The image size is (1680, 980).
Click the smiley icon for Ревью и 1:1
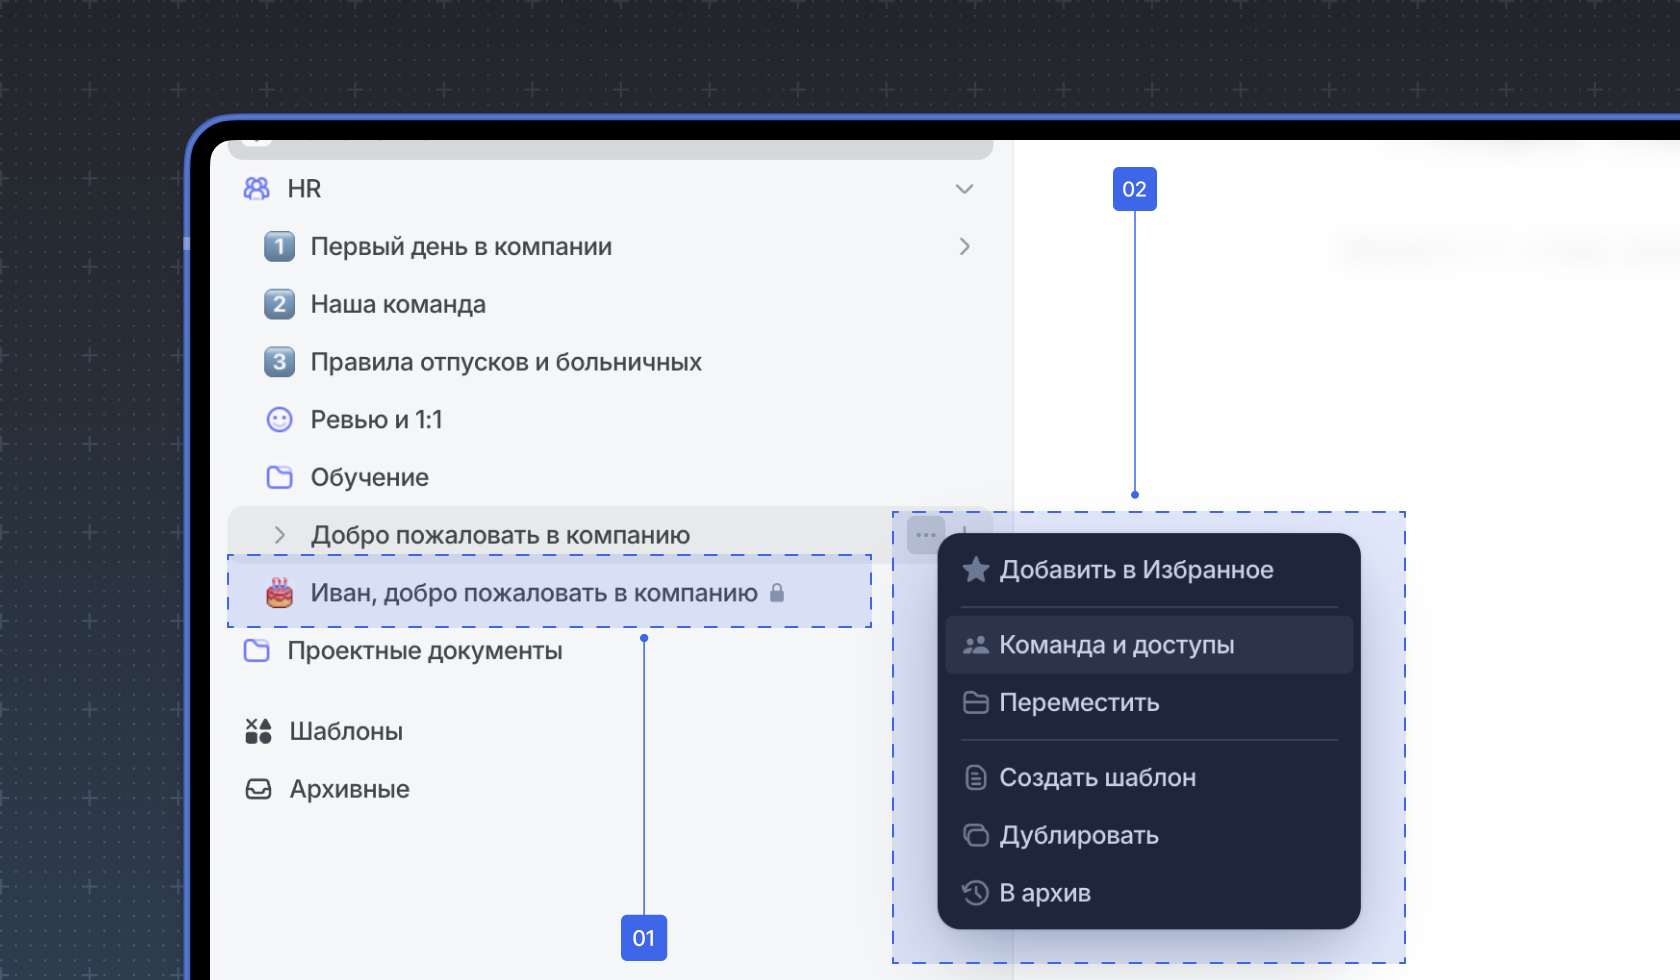pos(280,420)
